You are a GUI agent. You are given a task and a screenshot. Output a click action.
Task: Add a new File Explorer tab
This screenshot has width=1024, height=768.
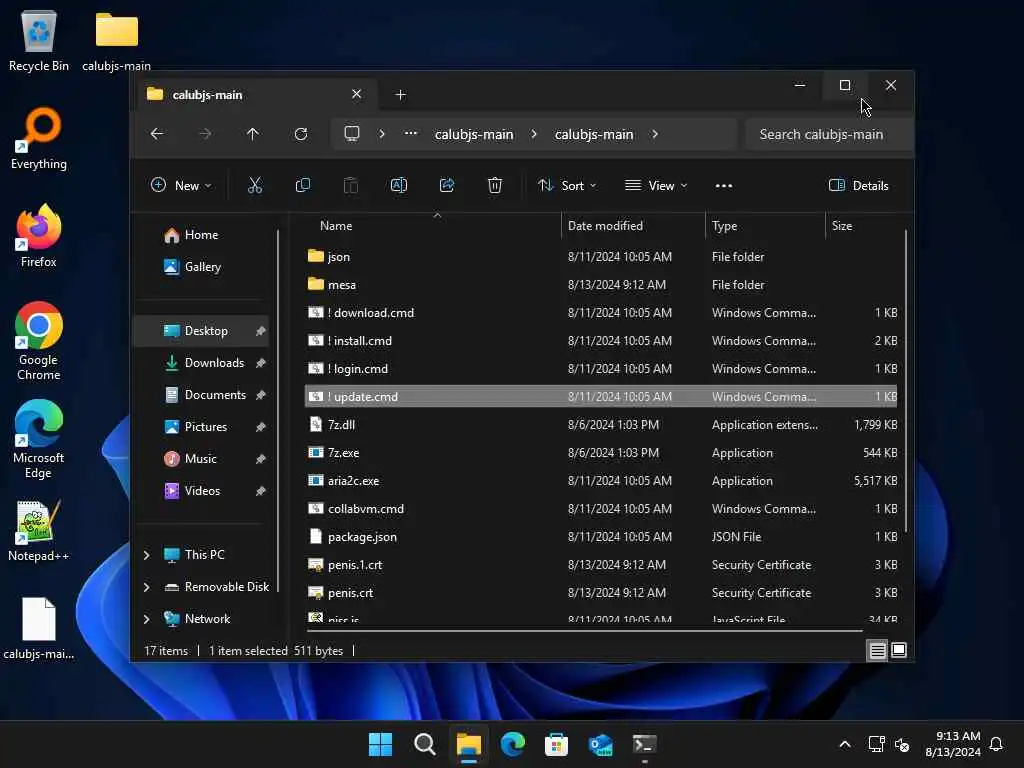coord(400,95)
